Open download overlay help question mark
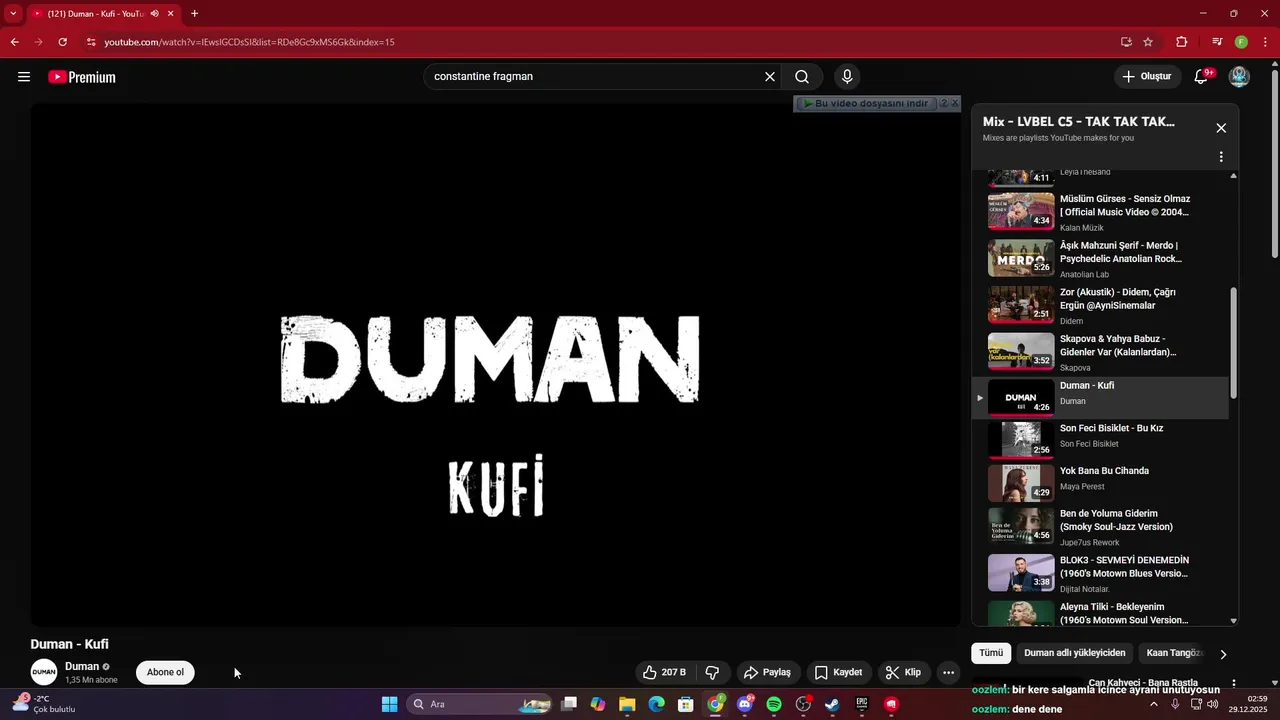The image size is (1280, 720). pyautogui.click(x=943, y=103)
